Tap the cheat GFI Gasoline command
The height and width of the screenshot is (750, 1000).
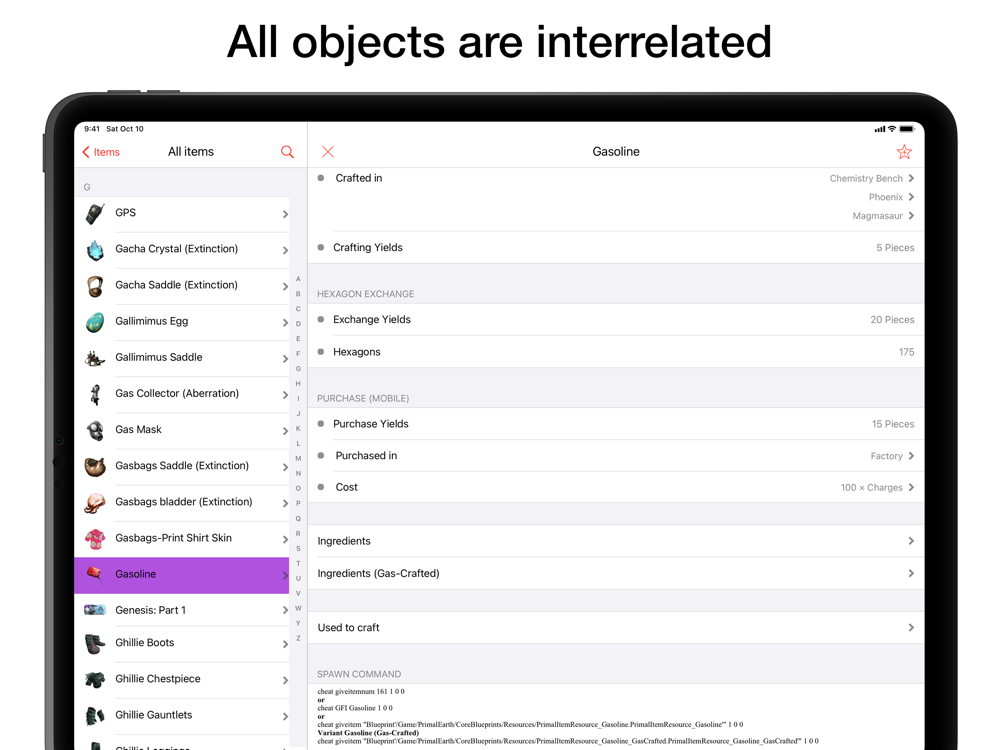click(355, 708)
